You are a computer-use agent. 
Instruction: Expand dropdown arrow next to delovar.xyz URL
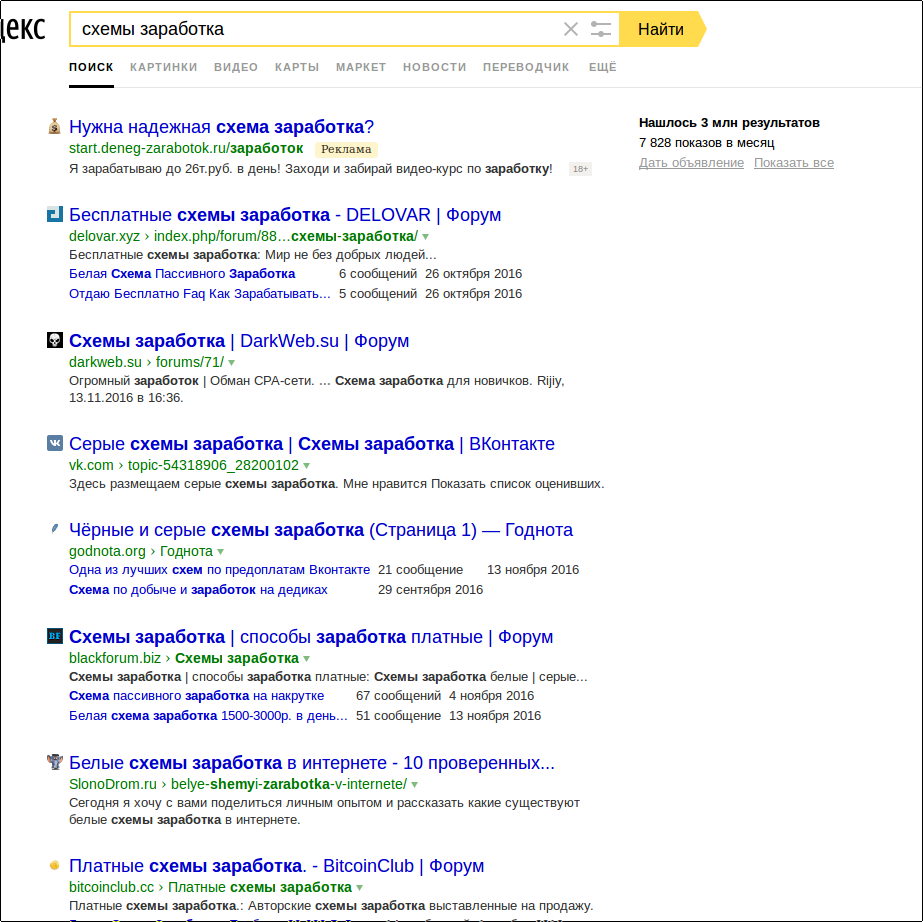(426, 237)
